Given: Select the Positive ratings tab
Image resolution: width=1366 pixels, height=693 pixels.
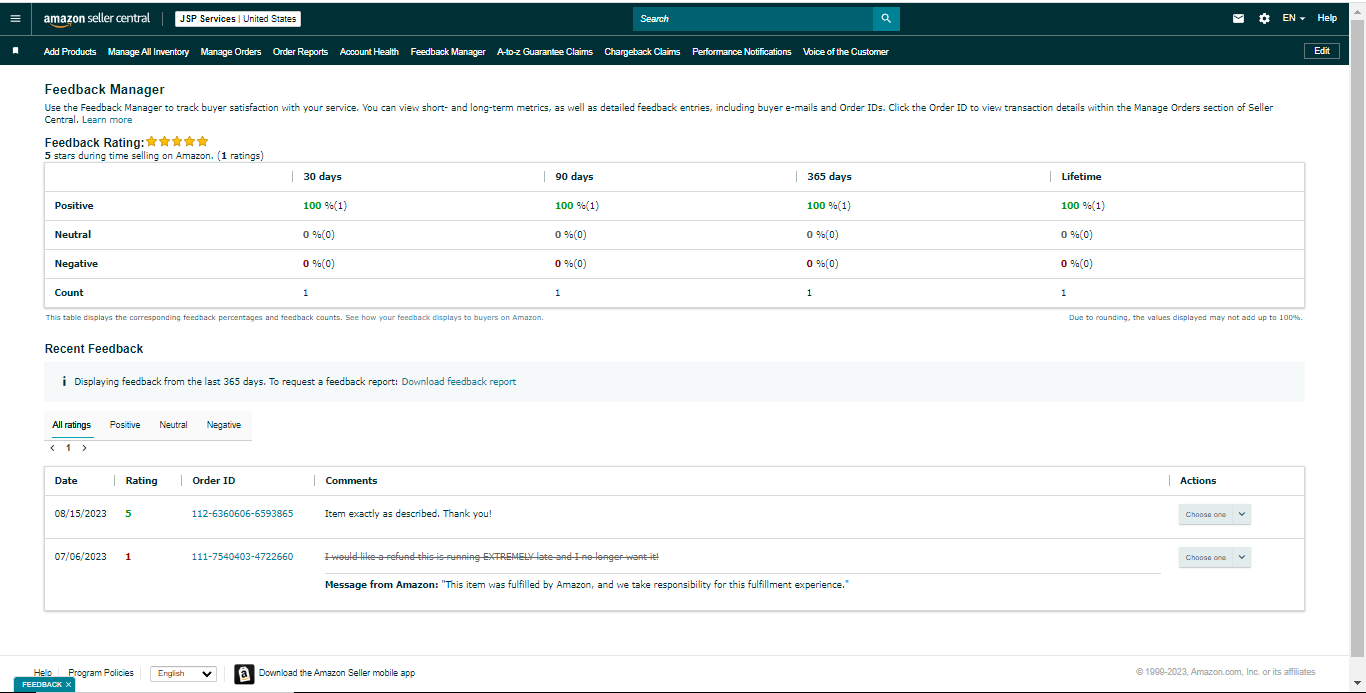Looking at the screenshot, I should pyautogui.click(x=125, y=425).
